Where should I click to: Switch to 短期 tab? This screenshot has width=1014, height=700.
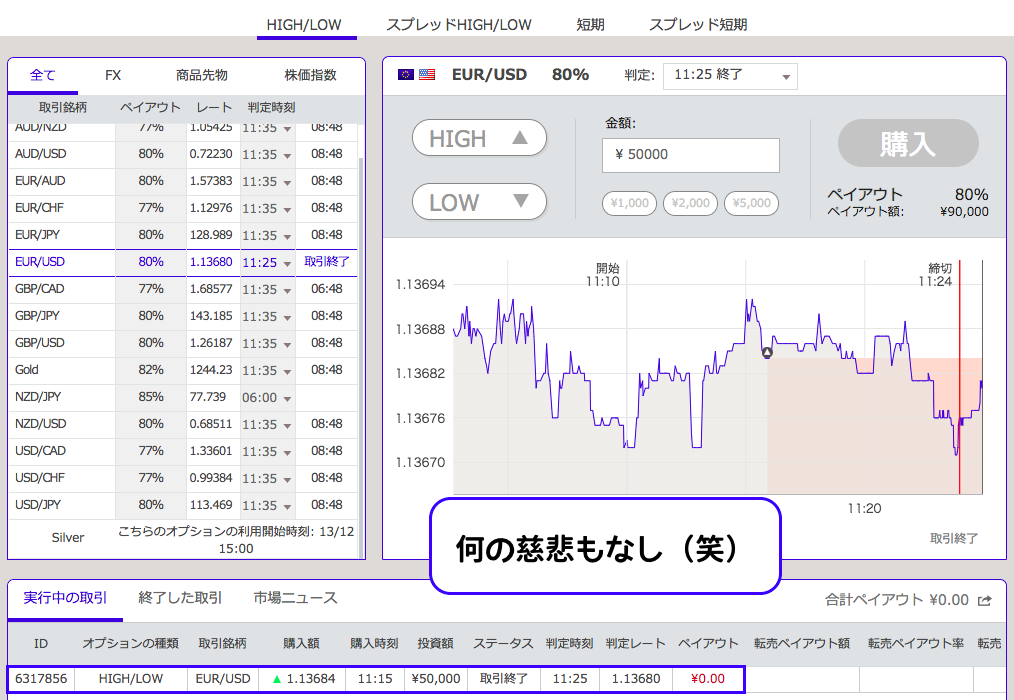pyautogui.click(x=590, y=24)
